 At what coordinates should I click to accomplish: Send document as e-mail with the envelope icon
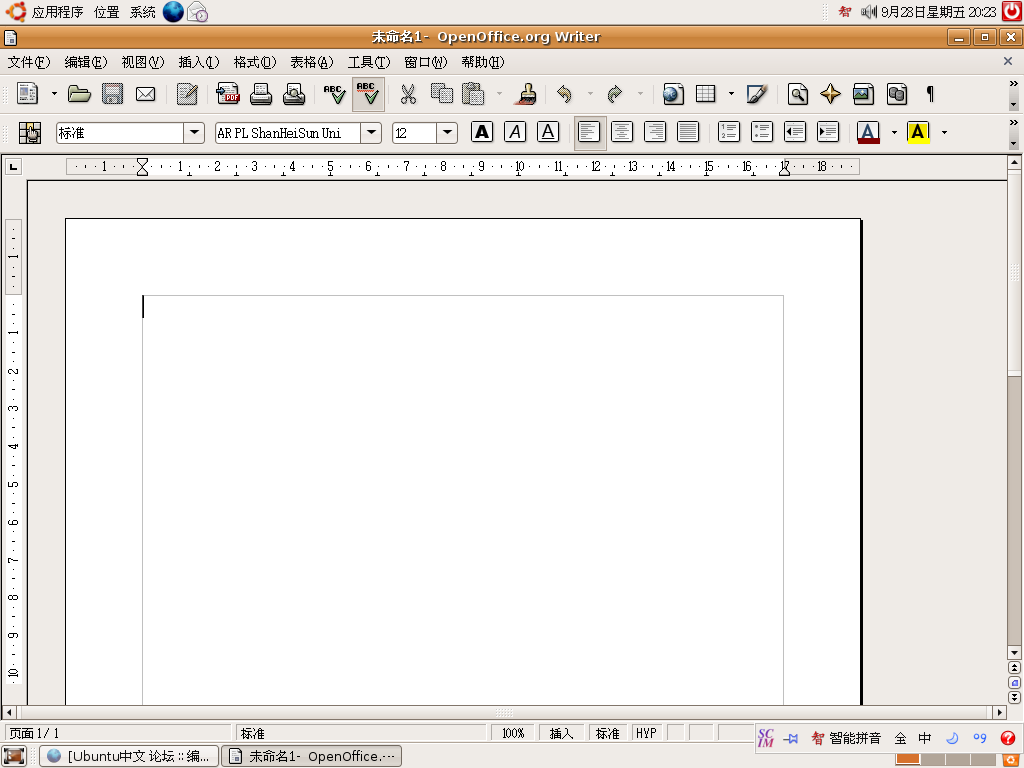tap(145, 94)
